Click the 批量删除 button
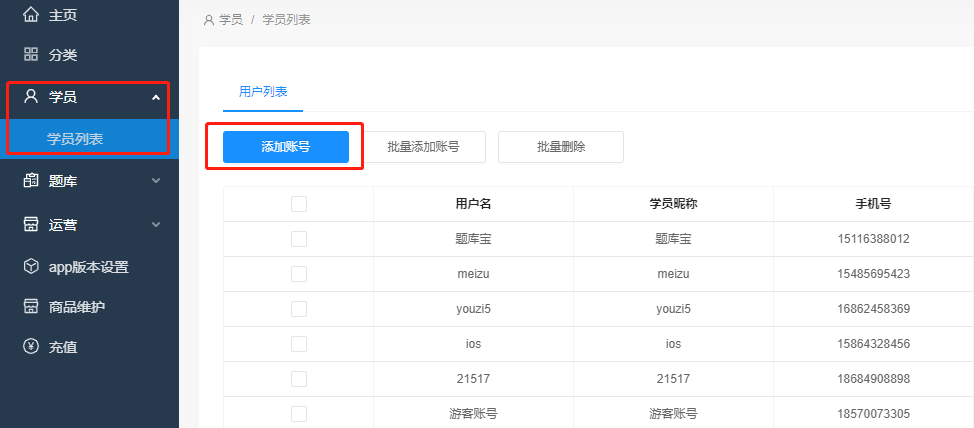 (x=561, y=147)
